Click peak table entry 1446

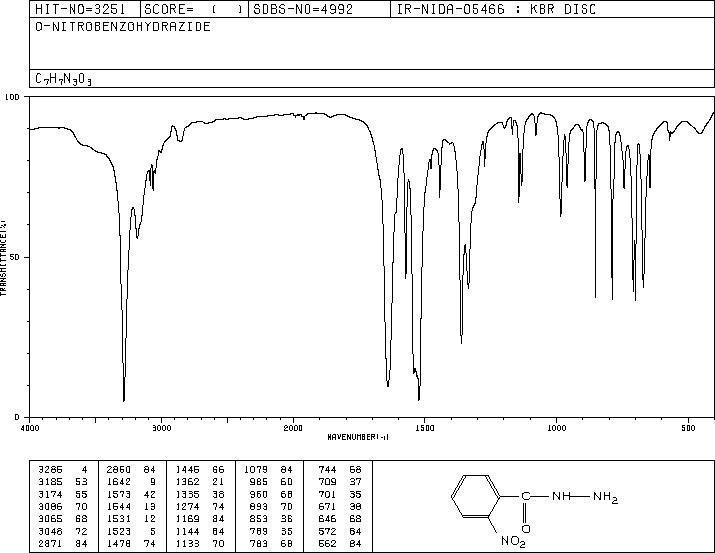(x=187, y=469)
